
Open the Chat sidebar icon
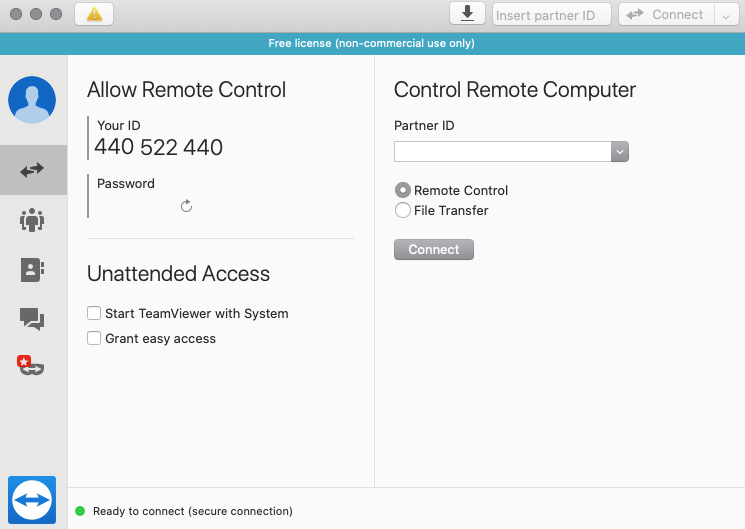point(32,319)
